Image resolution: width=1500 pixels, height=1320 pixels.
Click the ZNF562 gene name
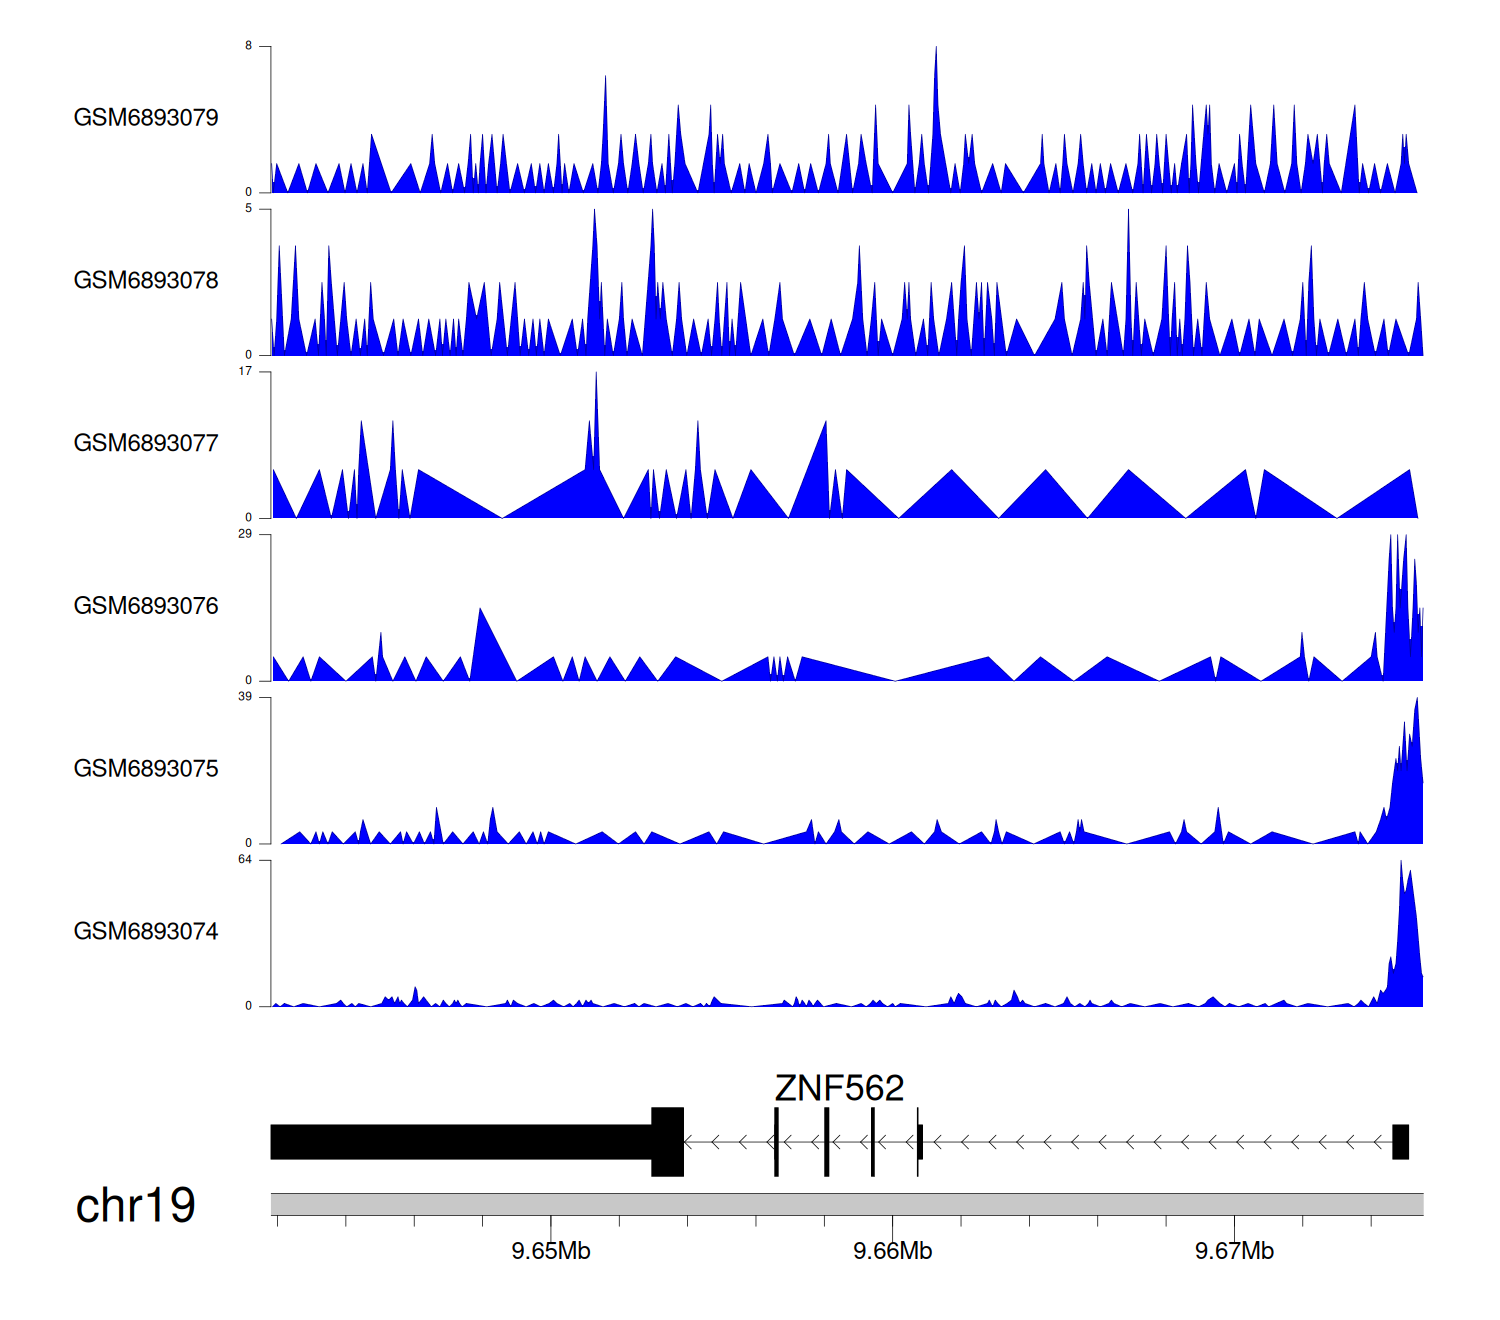(839, 1088)
